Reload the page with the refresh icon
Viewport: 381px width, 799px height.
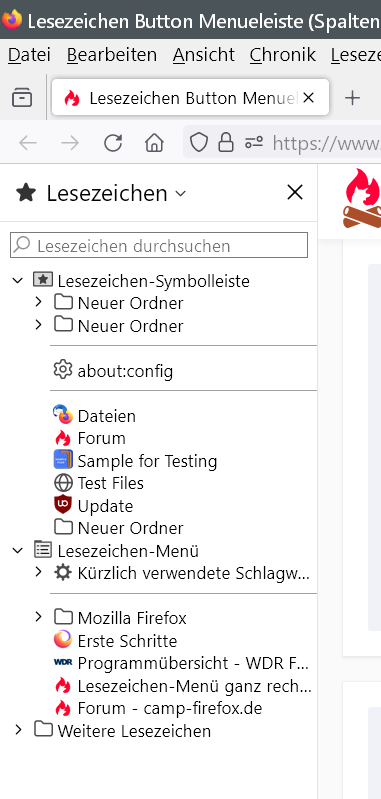(113, 143)
